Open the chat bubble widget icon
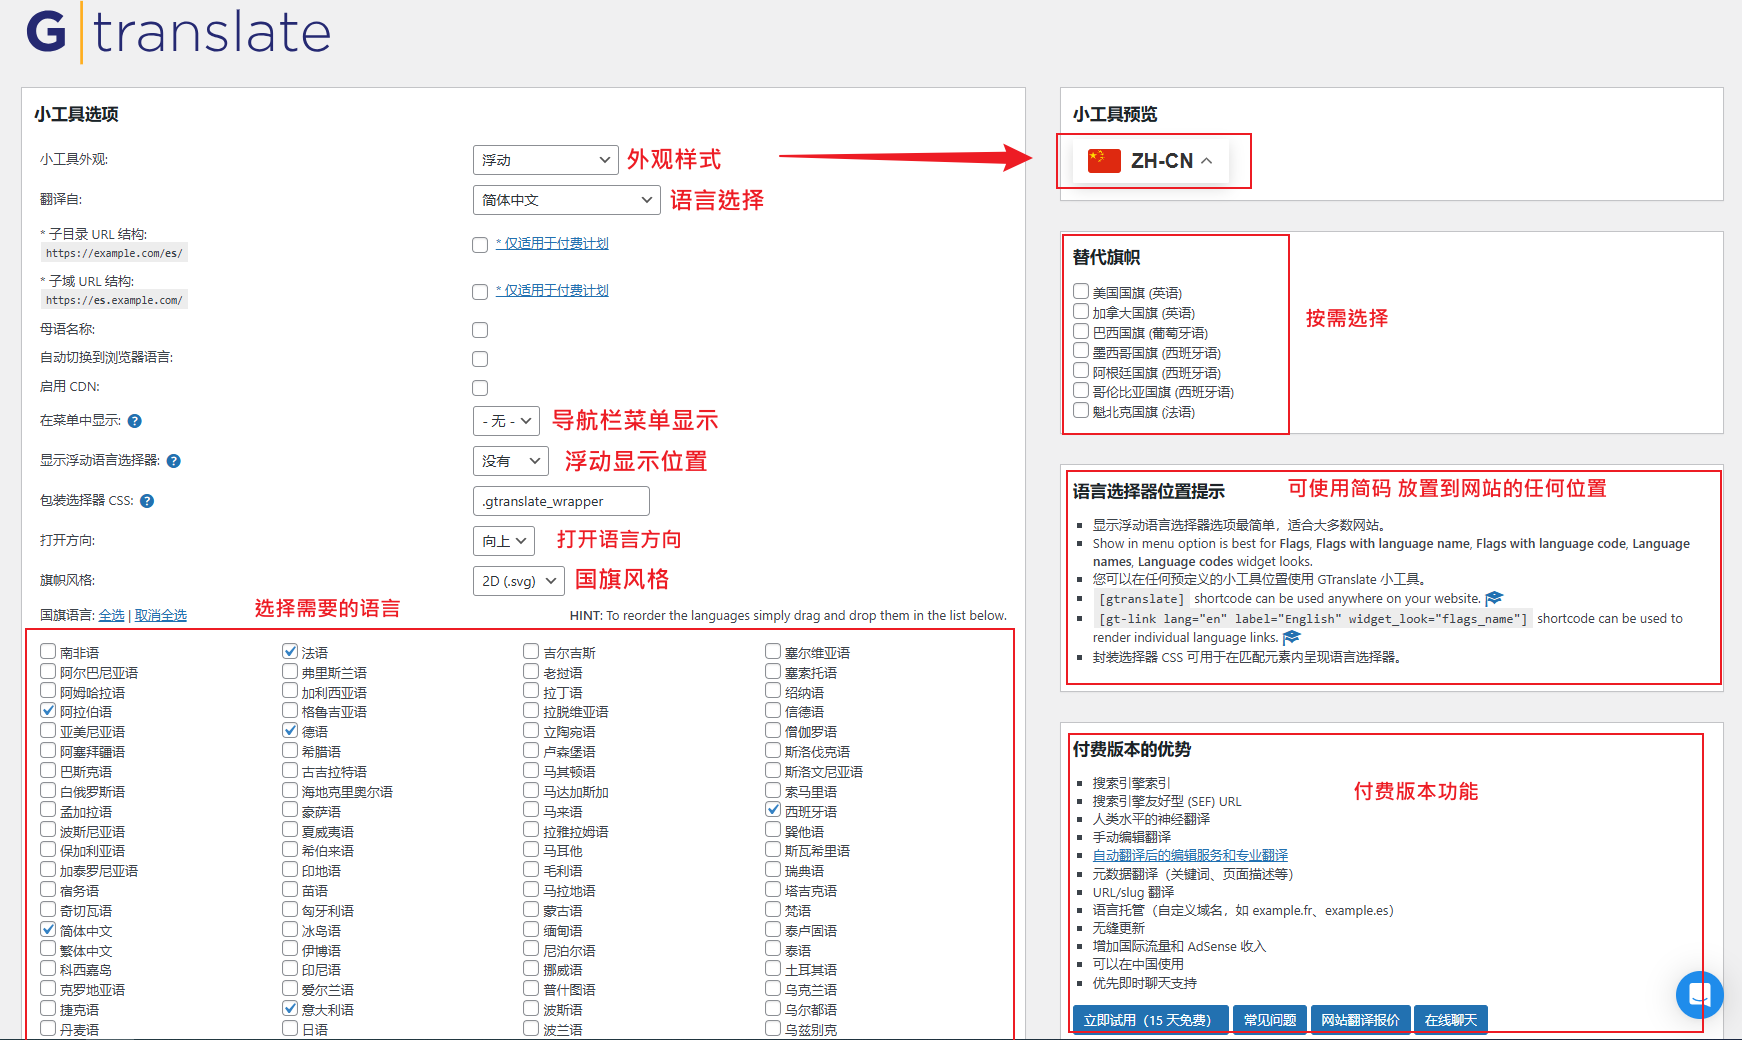Viewport: 1742px width, 1040px height. (x=1699, y=994)
